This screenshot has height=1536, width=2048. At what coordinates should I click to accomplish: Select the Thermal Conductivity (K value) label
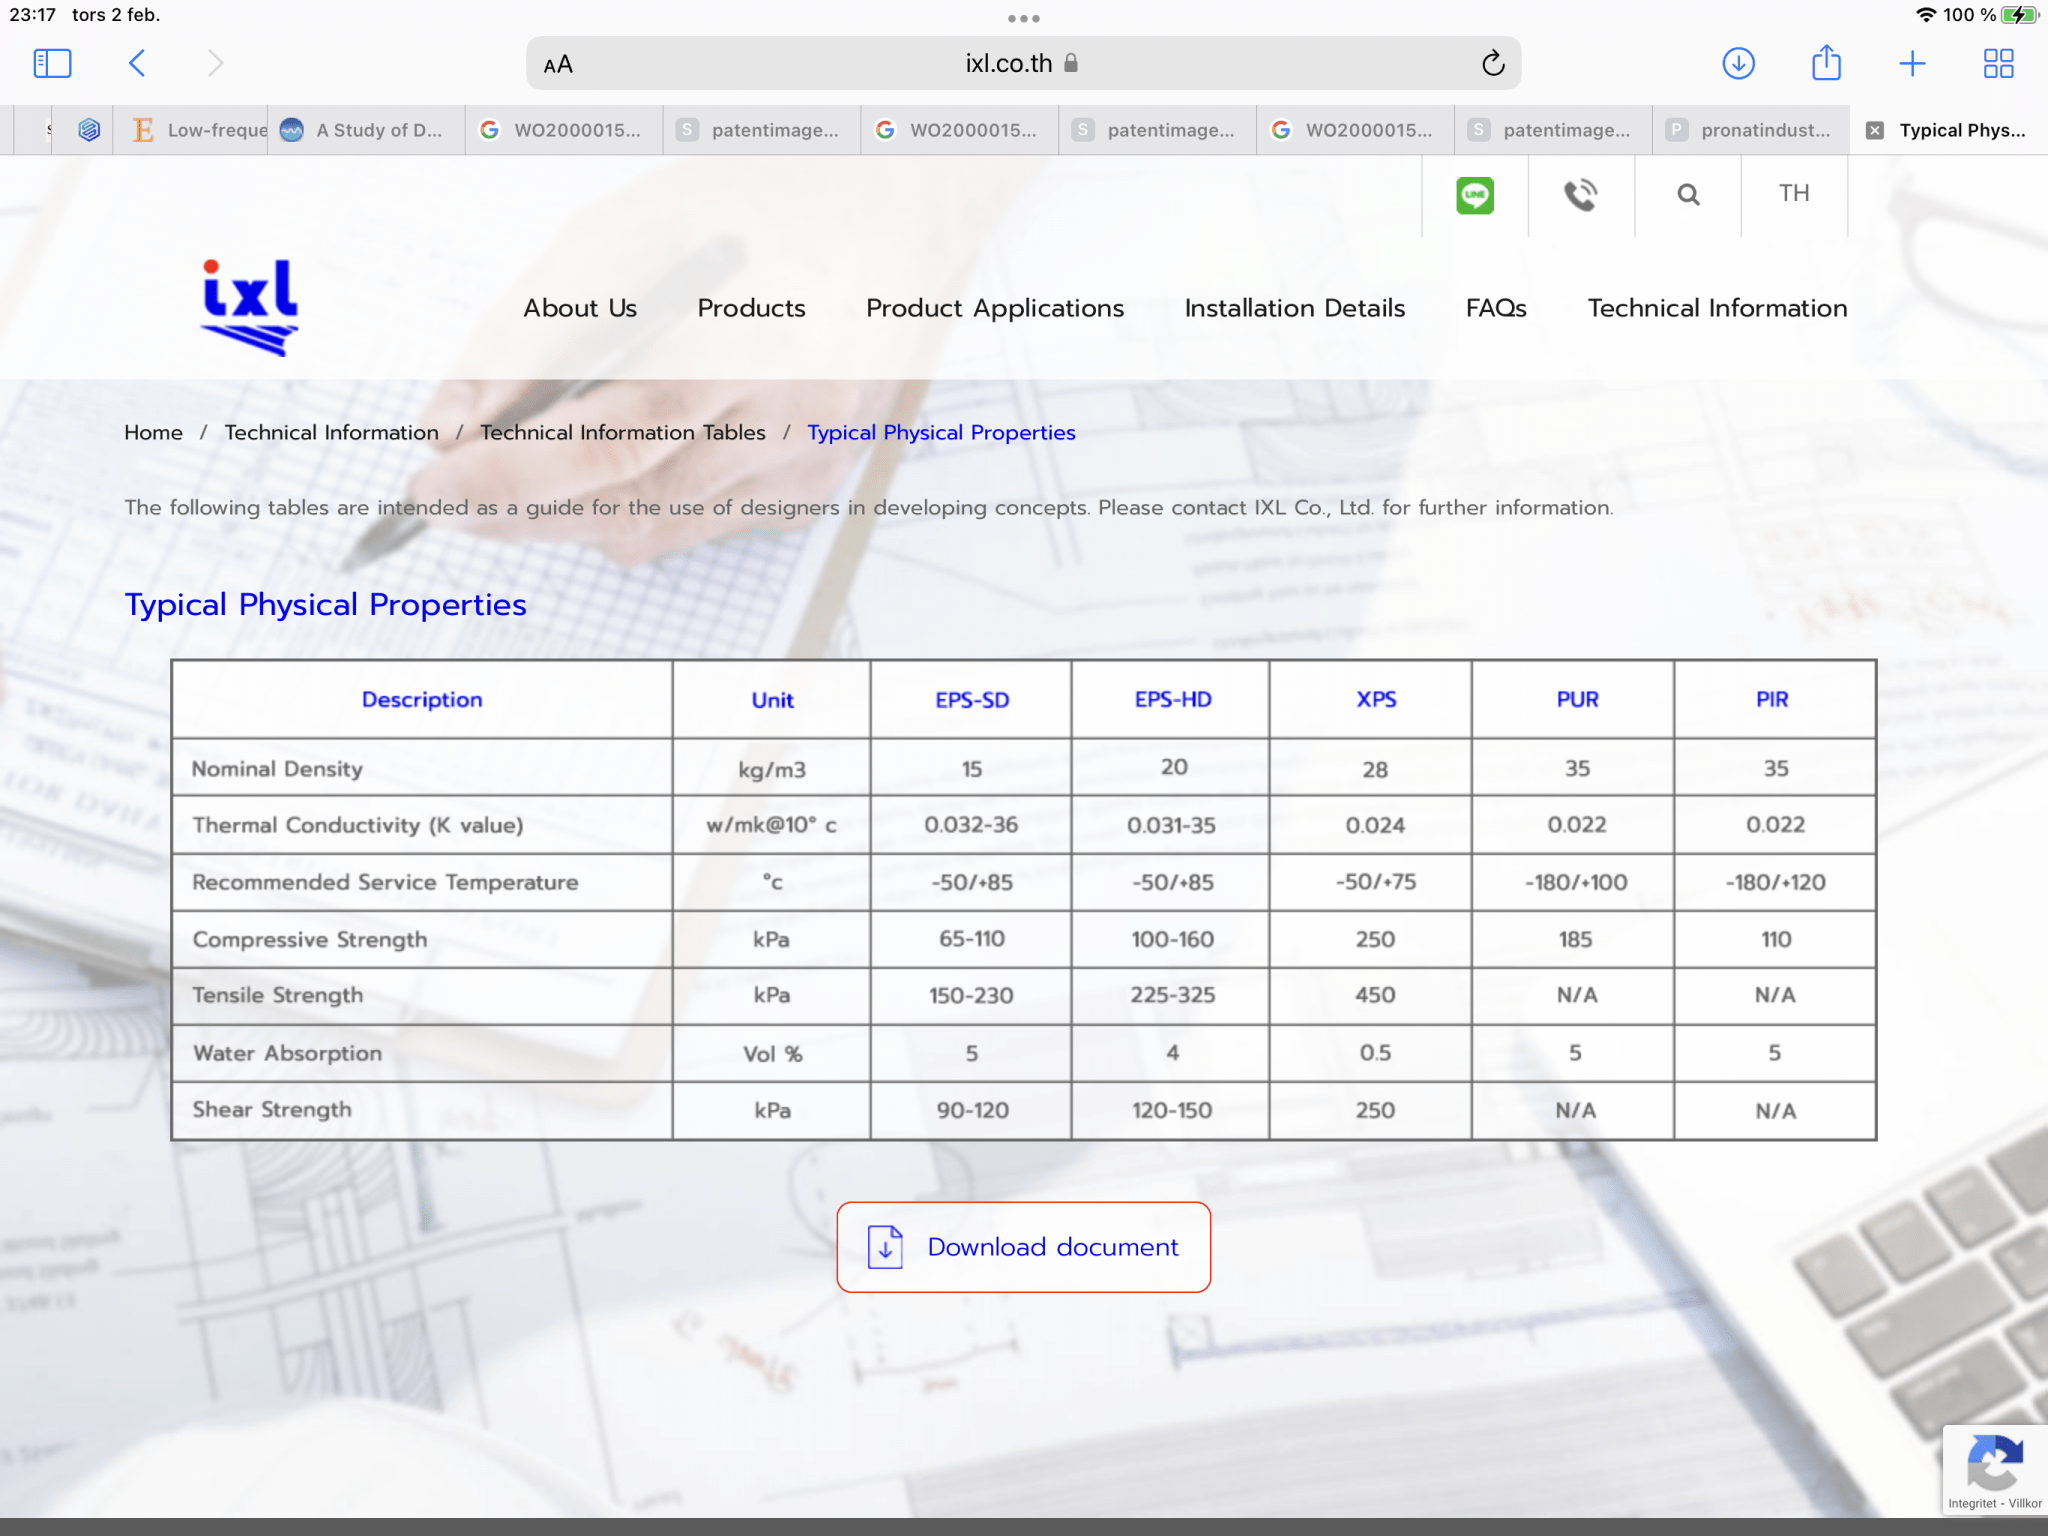(357, 826)
